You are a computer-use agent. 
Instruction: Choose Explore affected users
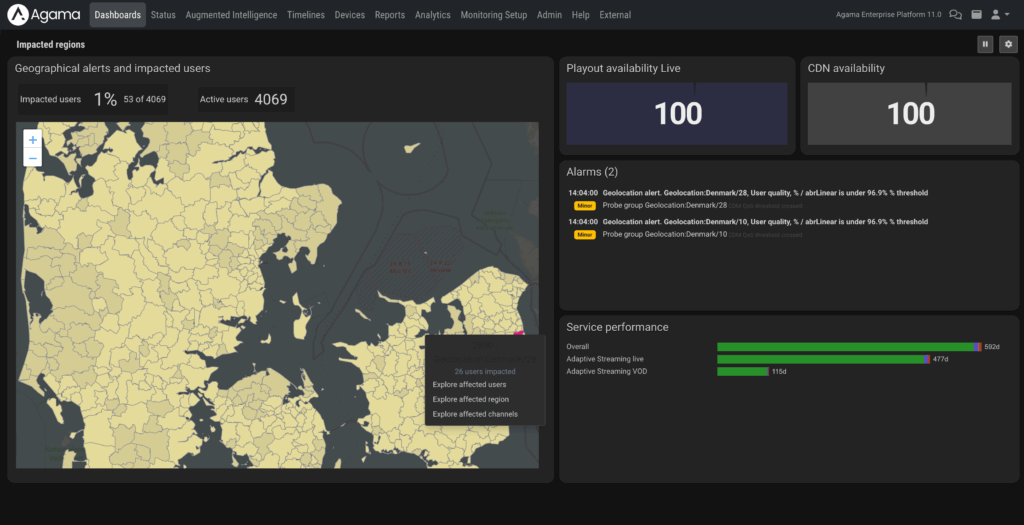(x=469, y=384)
